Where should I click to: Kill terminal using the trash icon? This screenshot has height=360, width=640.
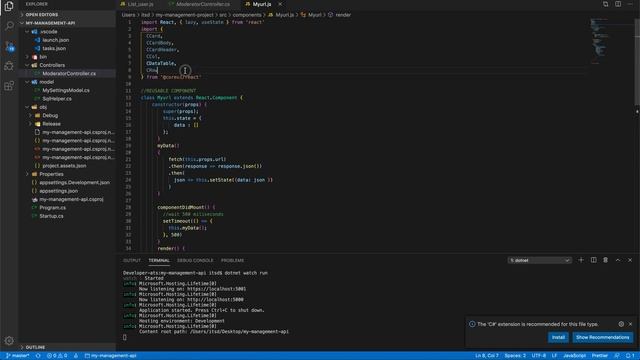click(606, 260)
